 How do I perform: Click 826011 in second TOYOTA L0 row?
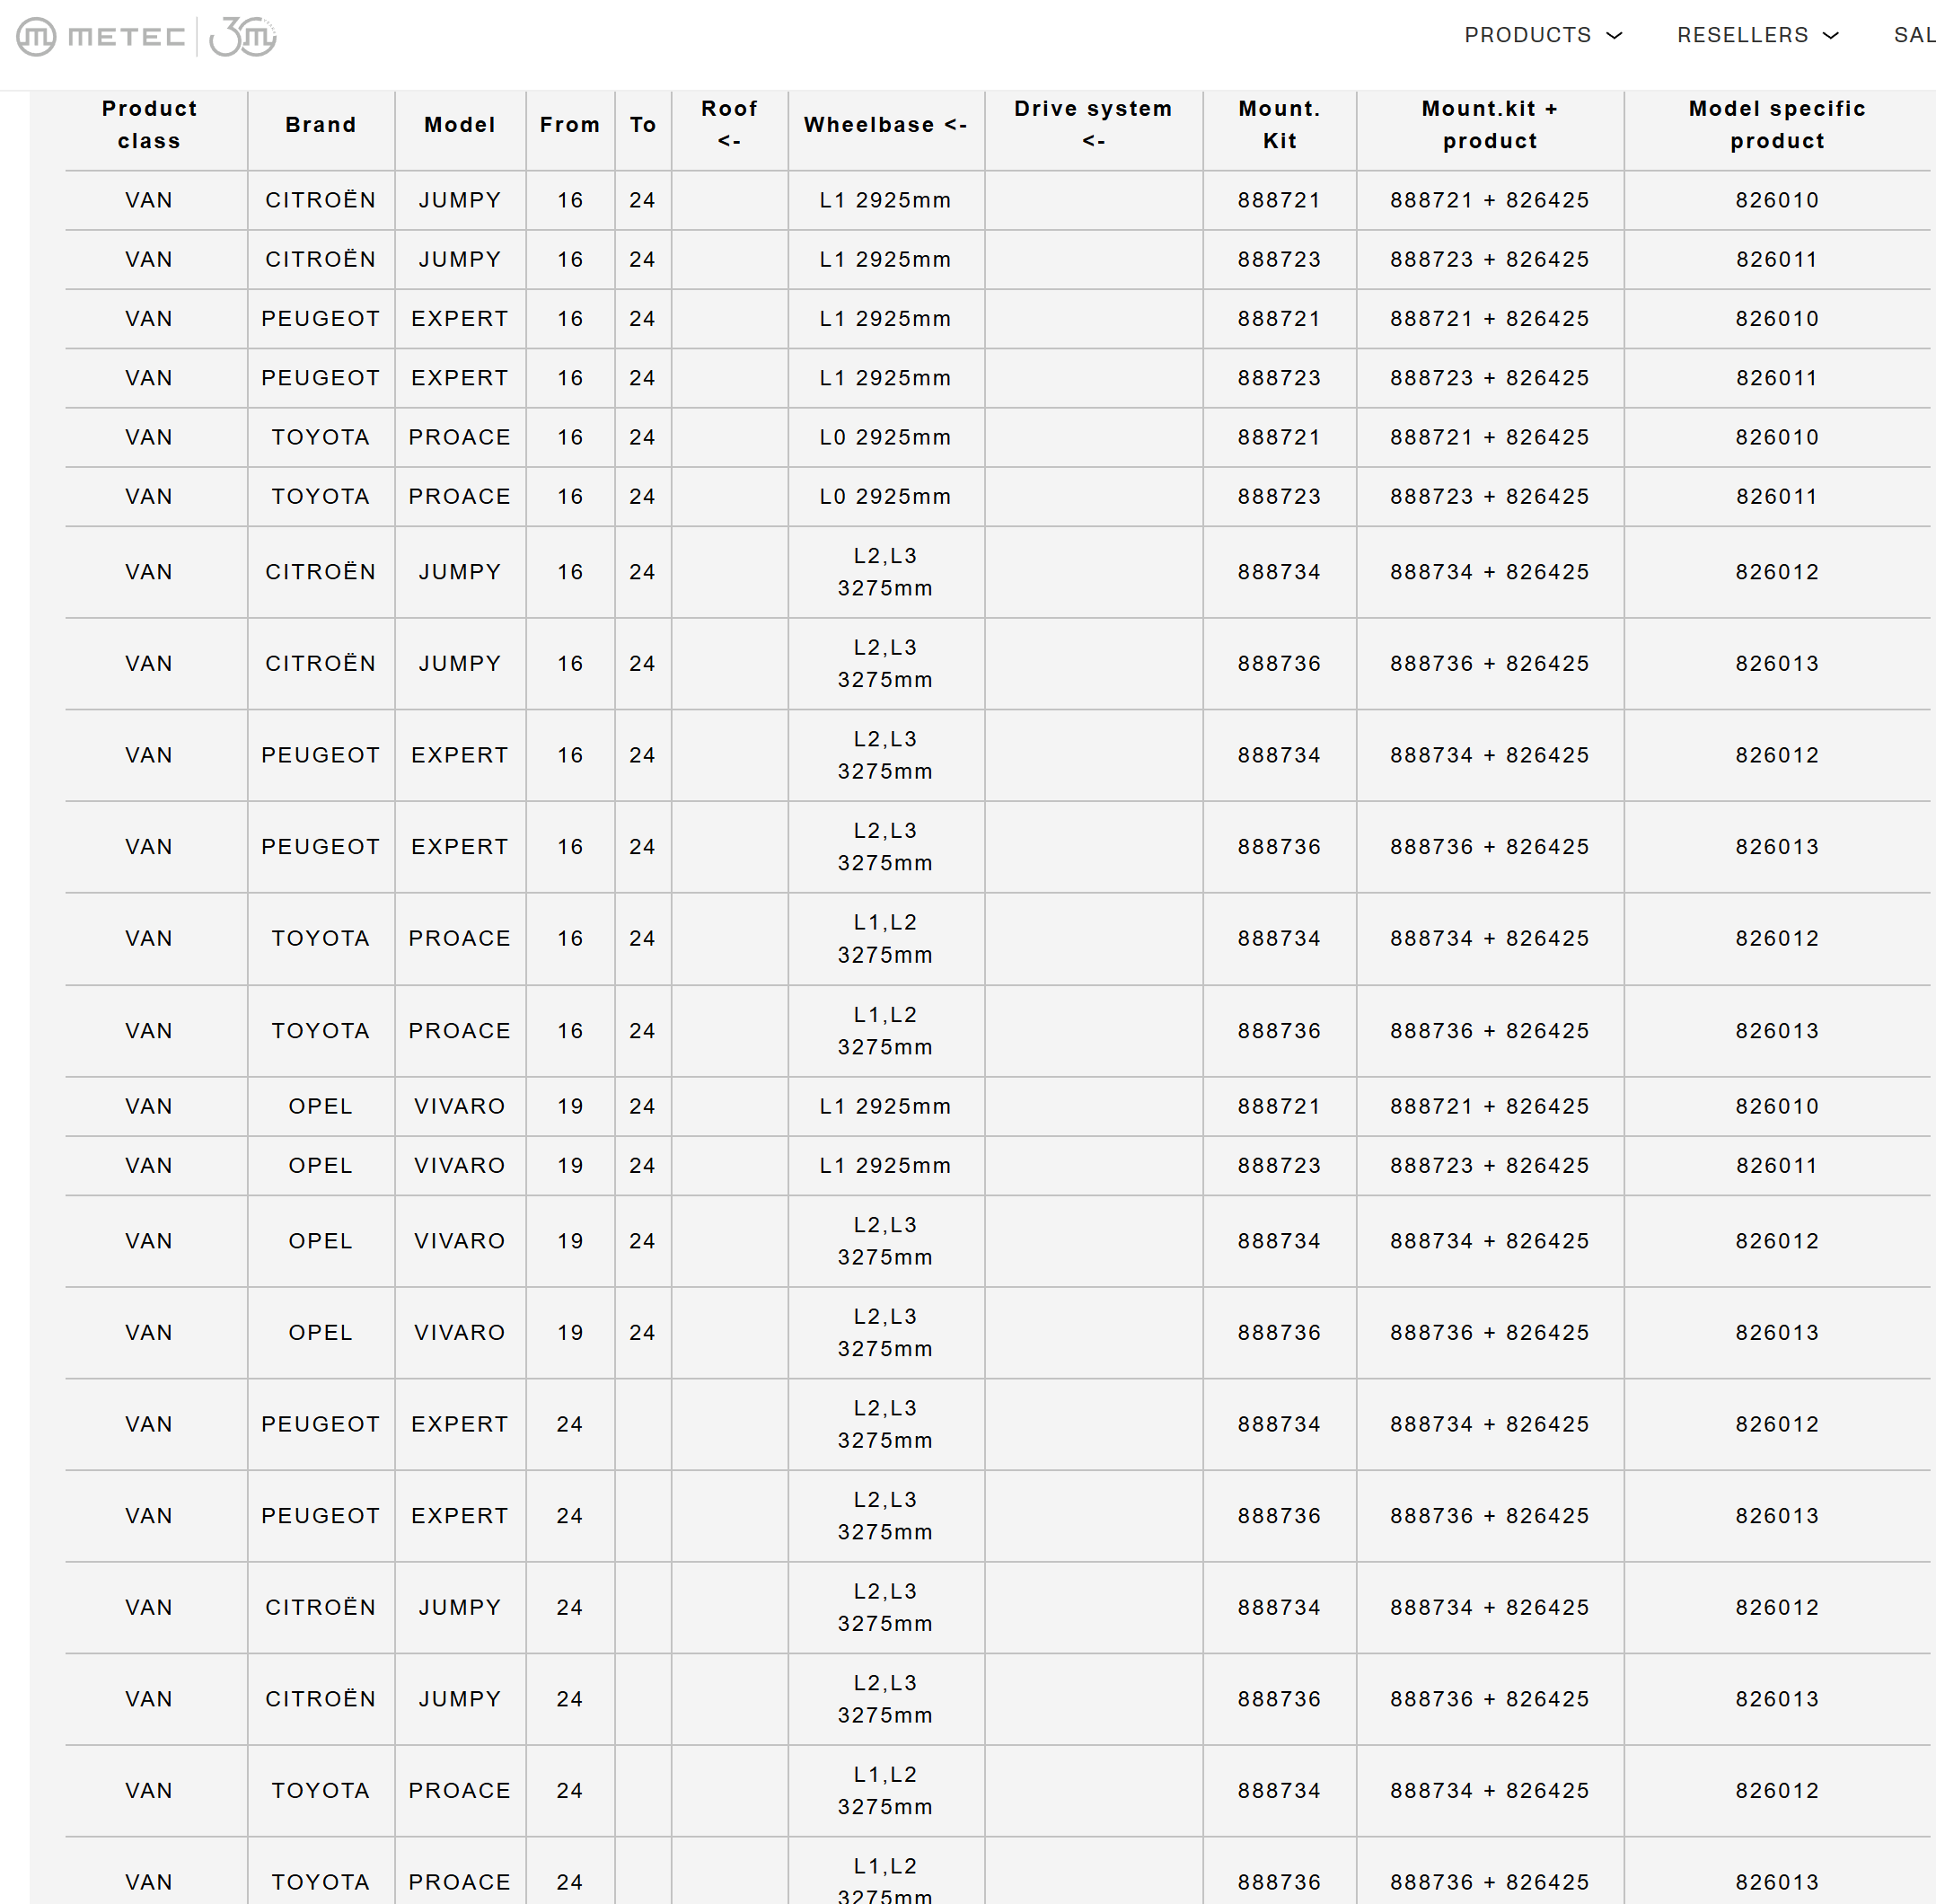click(x=1777, y=496)
